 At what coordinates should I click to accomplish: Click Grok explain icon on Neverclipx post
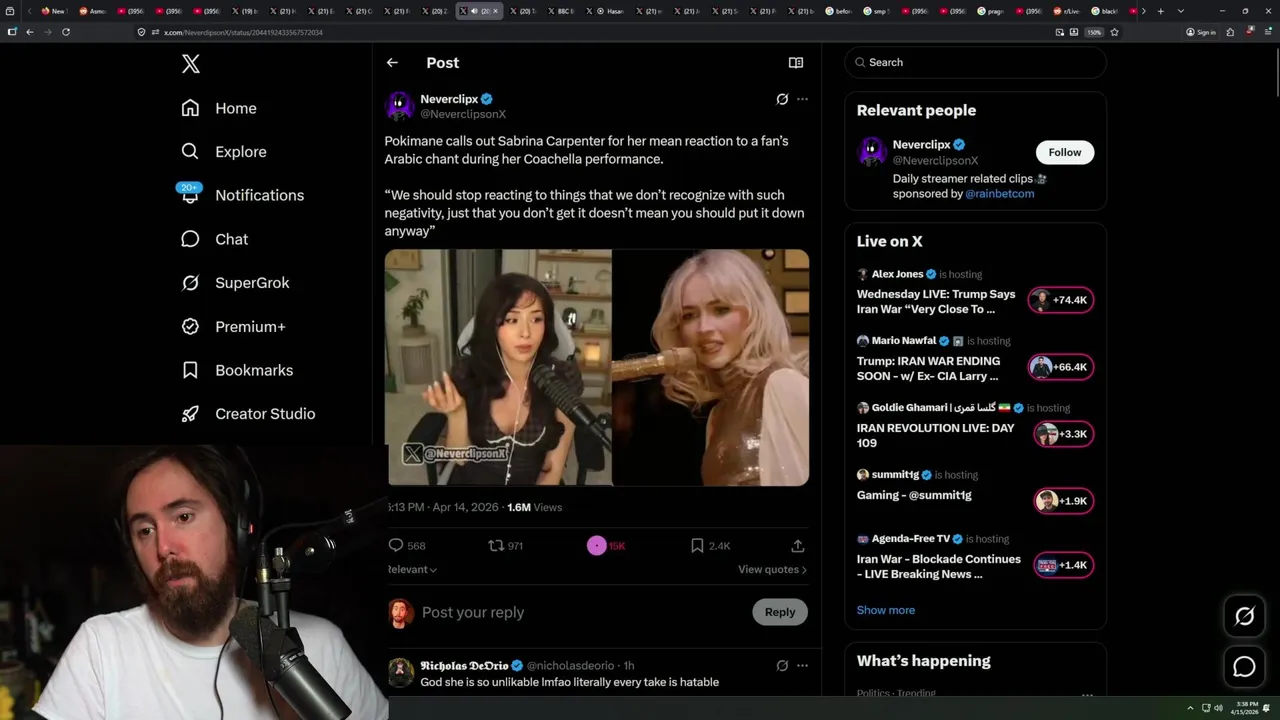coord(782,99)
